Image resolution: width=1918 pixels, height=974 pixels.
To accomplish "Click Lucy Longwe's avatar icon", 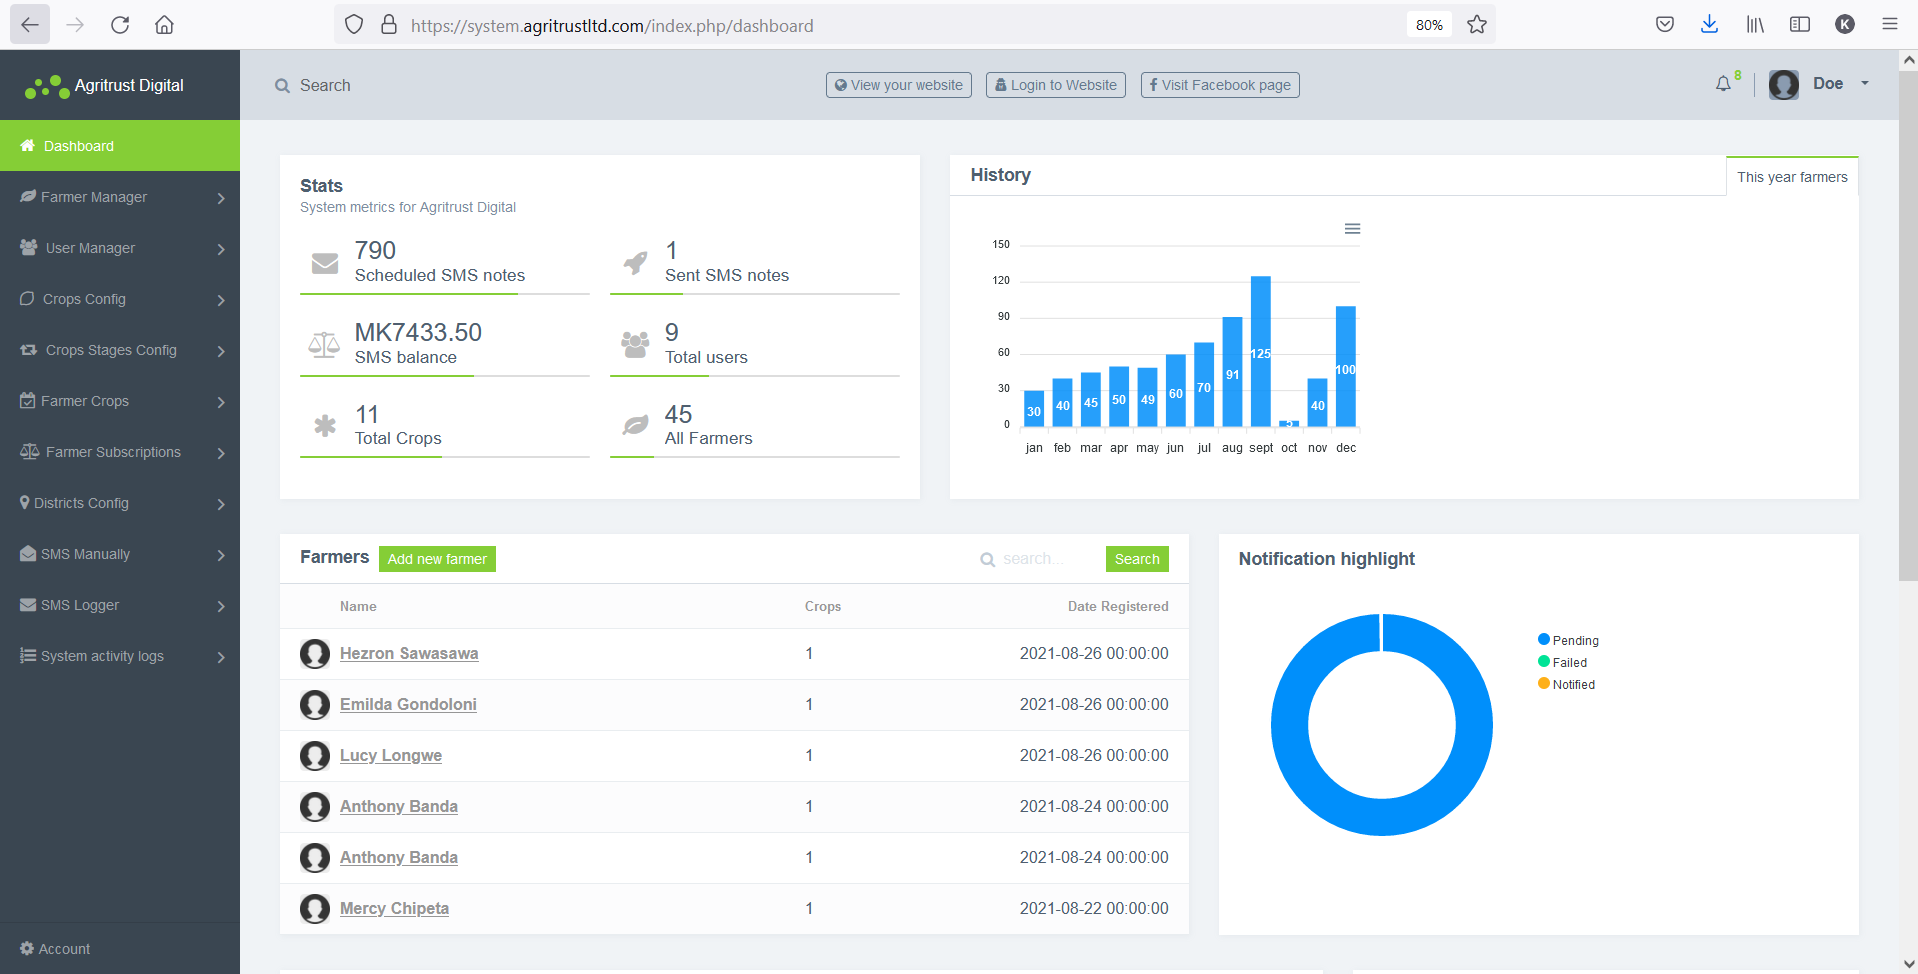I will (x=315, y=756).
